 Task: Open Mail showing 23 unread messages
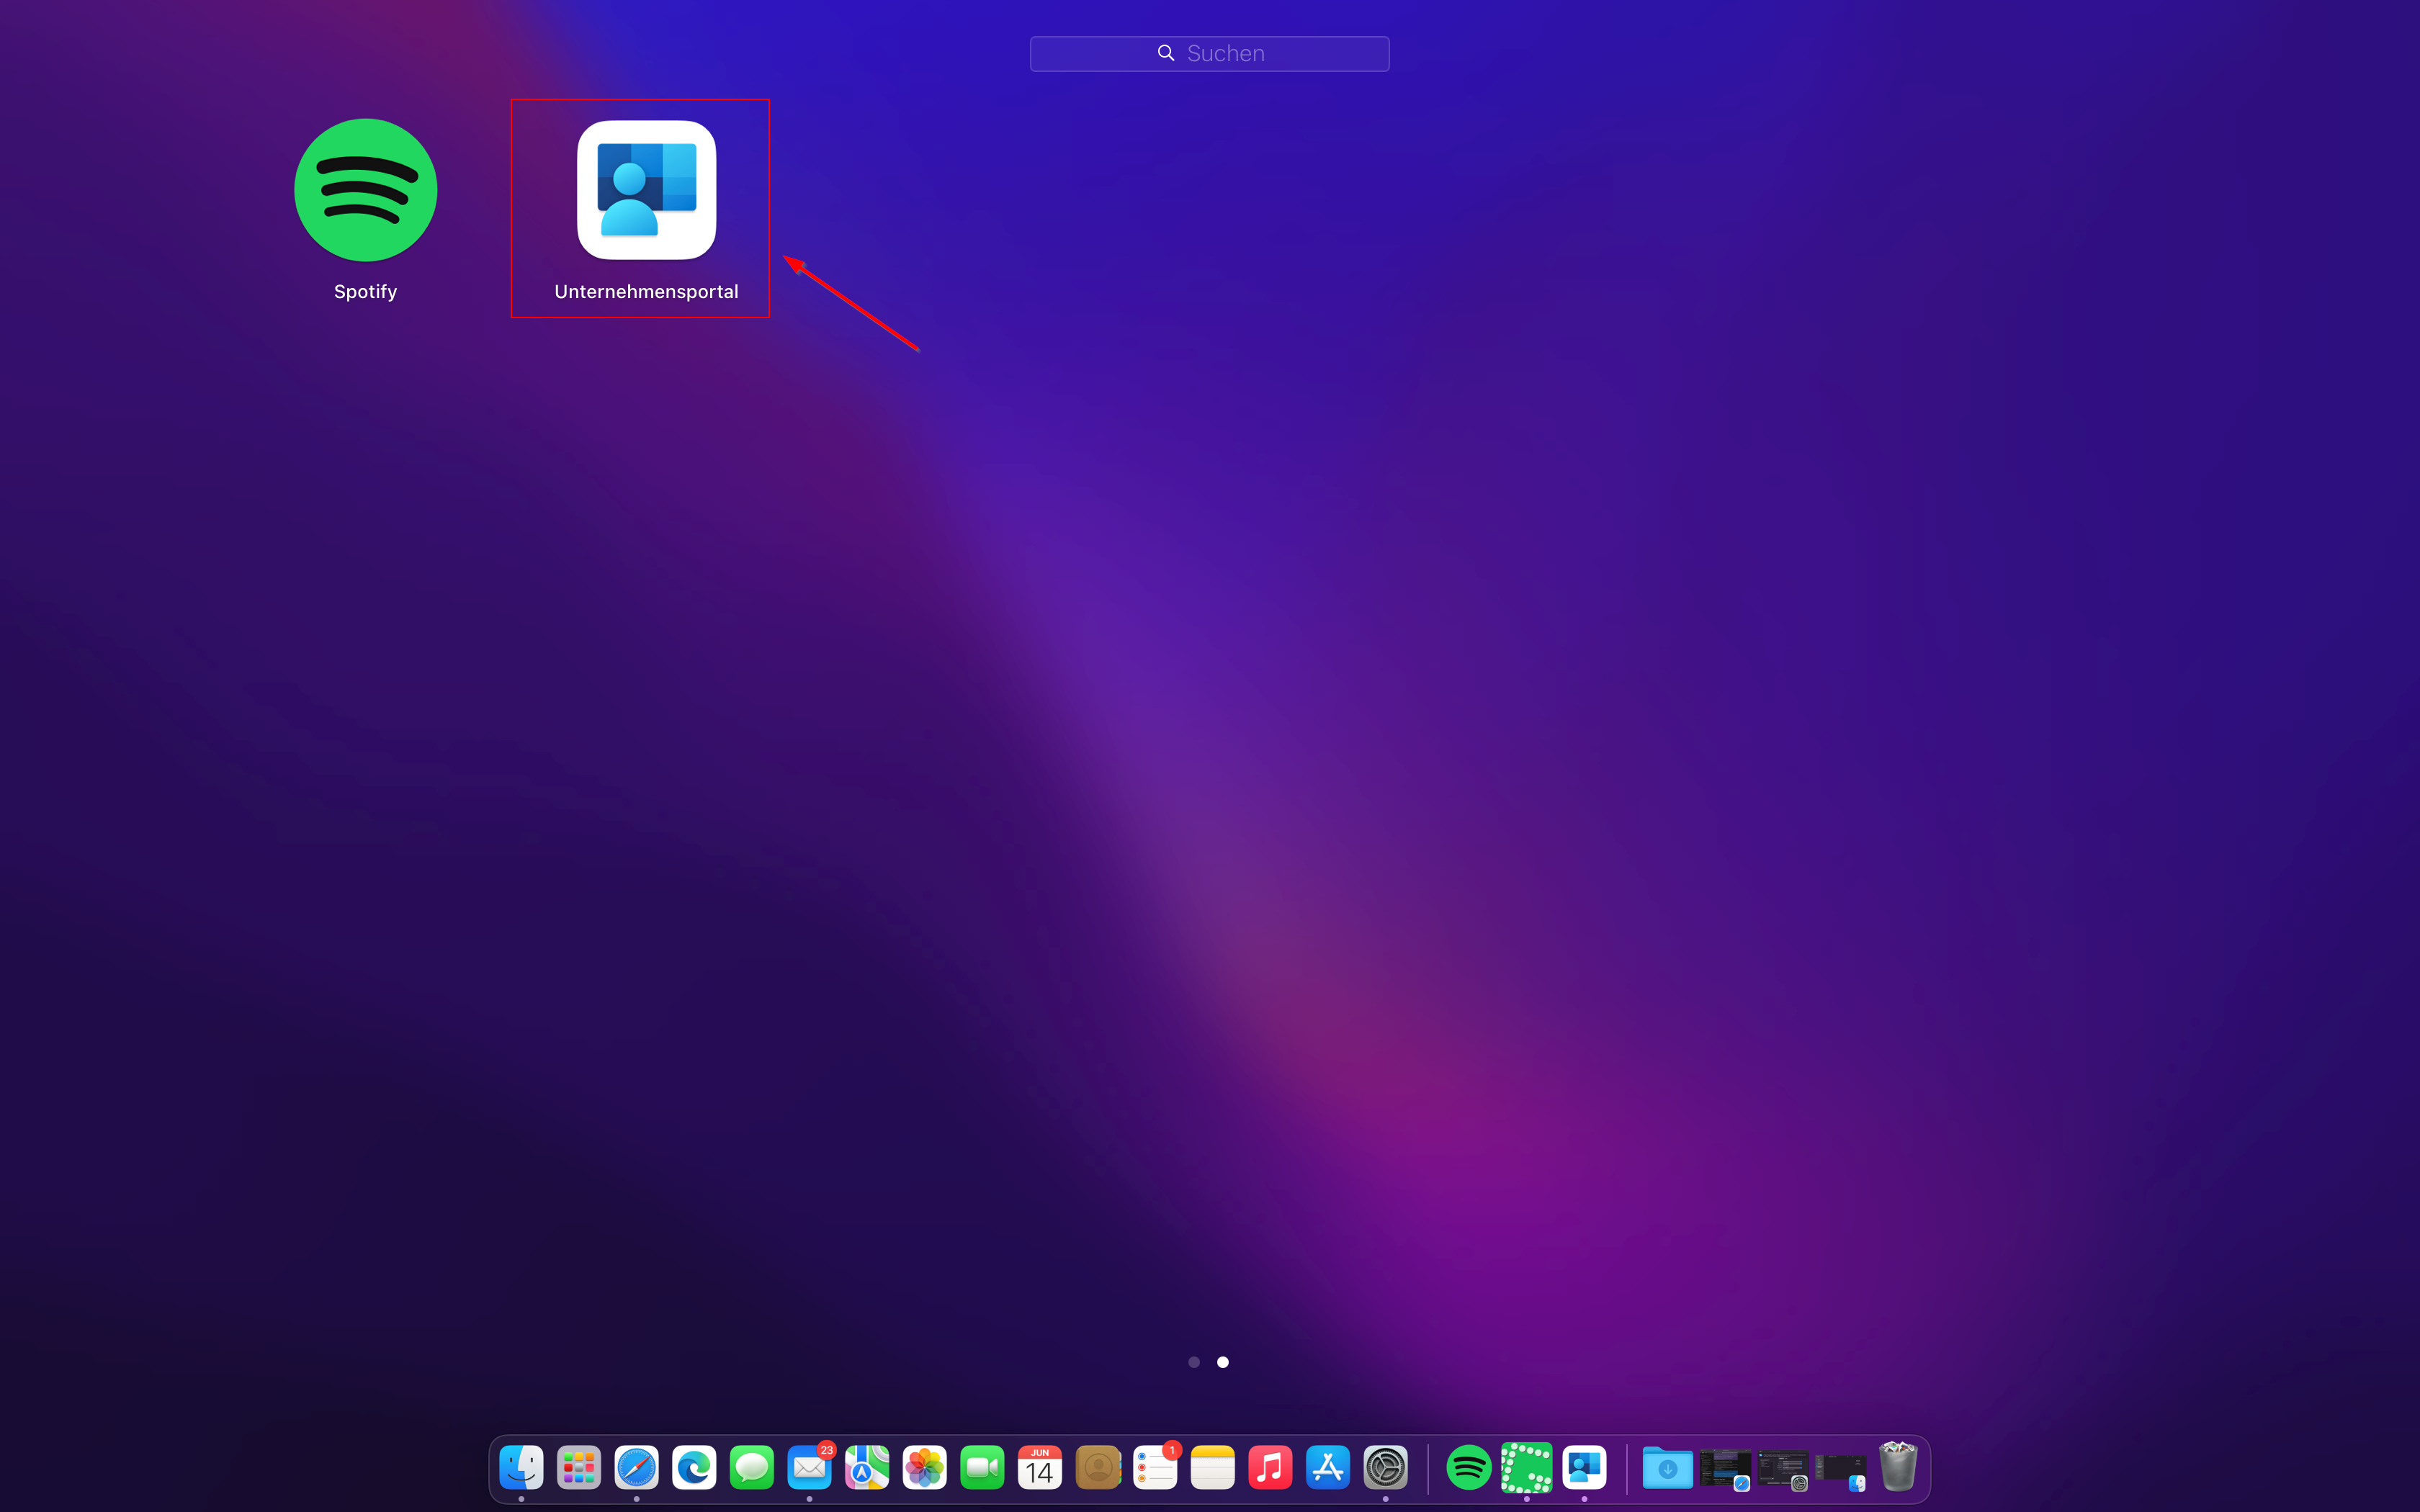click(810, 1467)
